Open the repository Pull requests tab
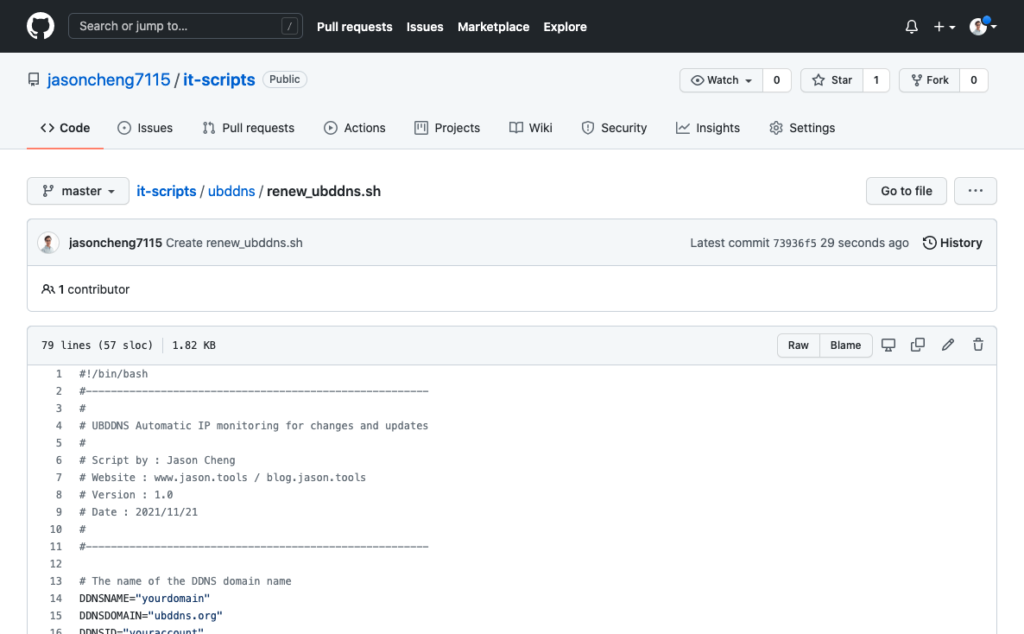This screenshot has width=1024, height=634. pyautogui.click(x=248, y=128)
